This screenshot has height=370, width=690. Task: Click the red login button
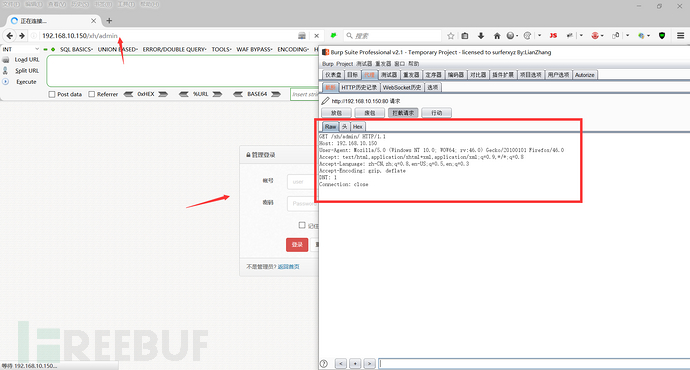click(297, 245)
